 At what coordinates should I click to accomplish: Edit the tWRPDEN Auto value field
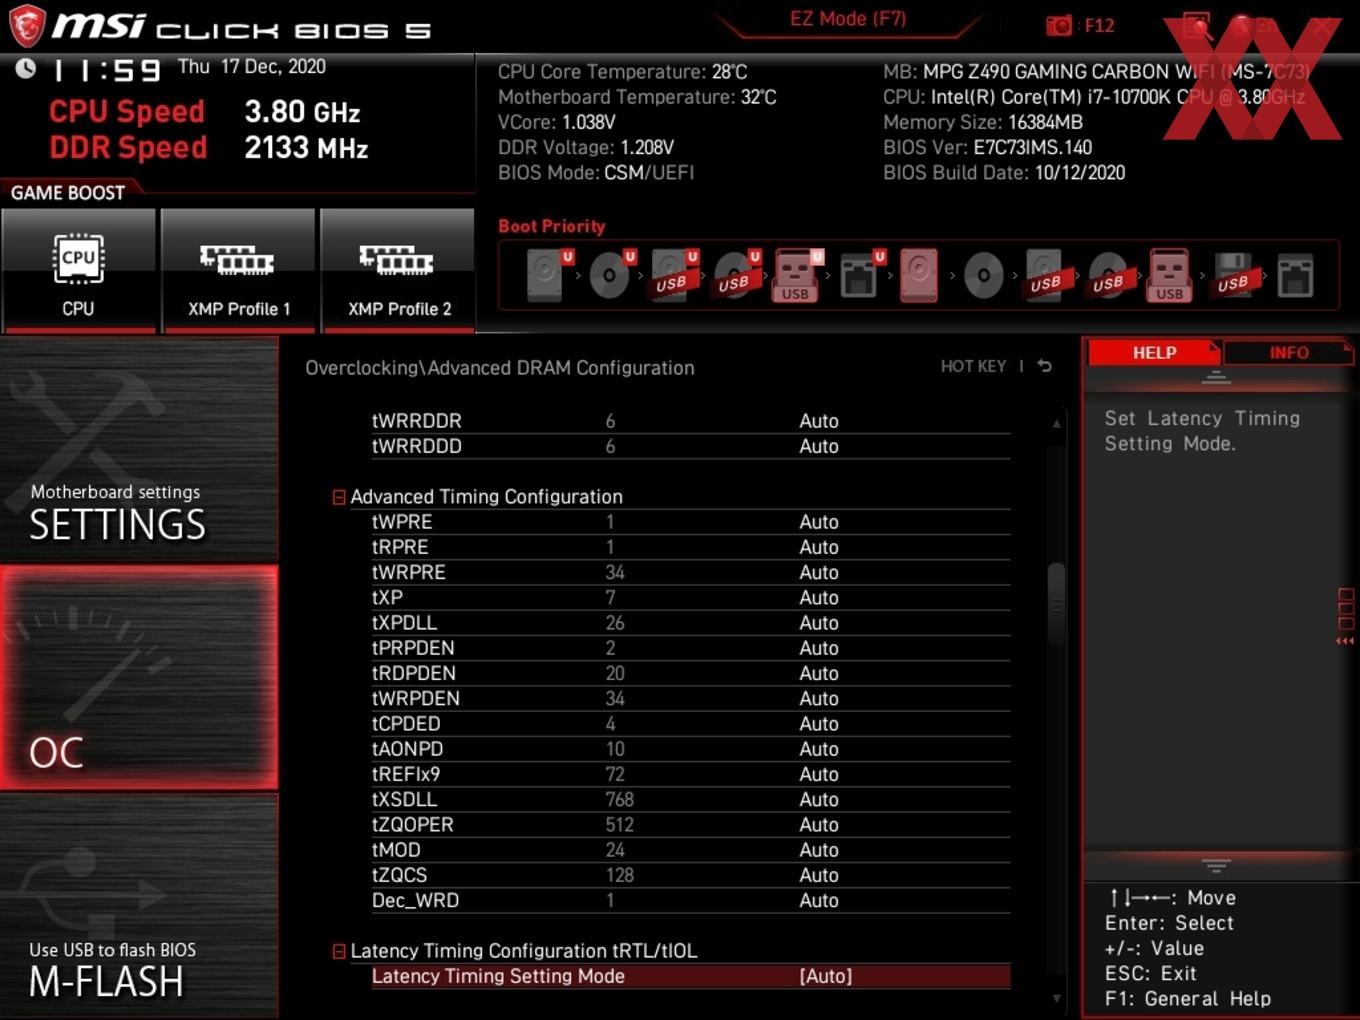(x=819, y=698)
